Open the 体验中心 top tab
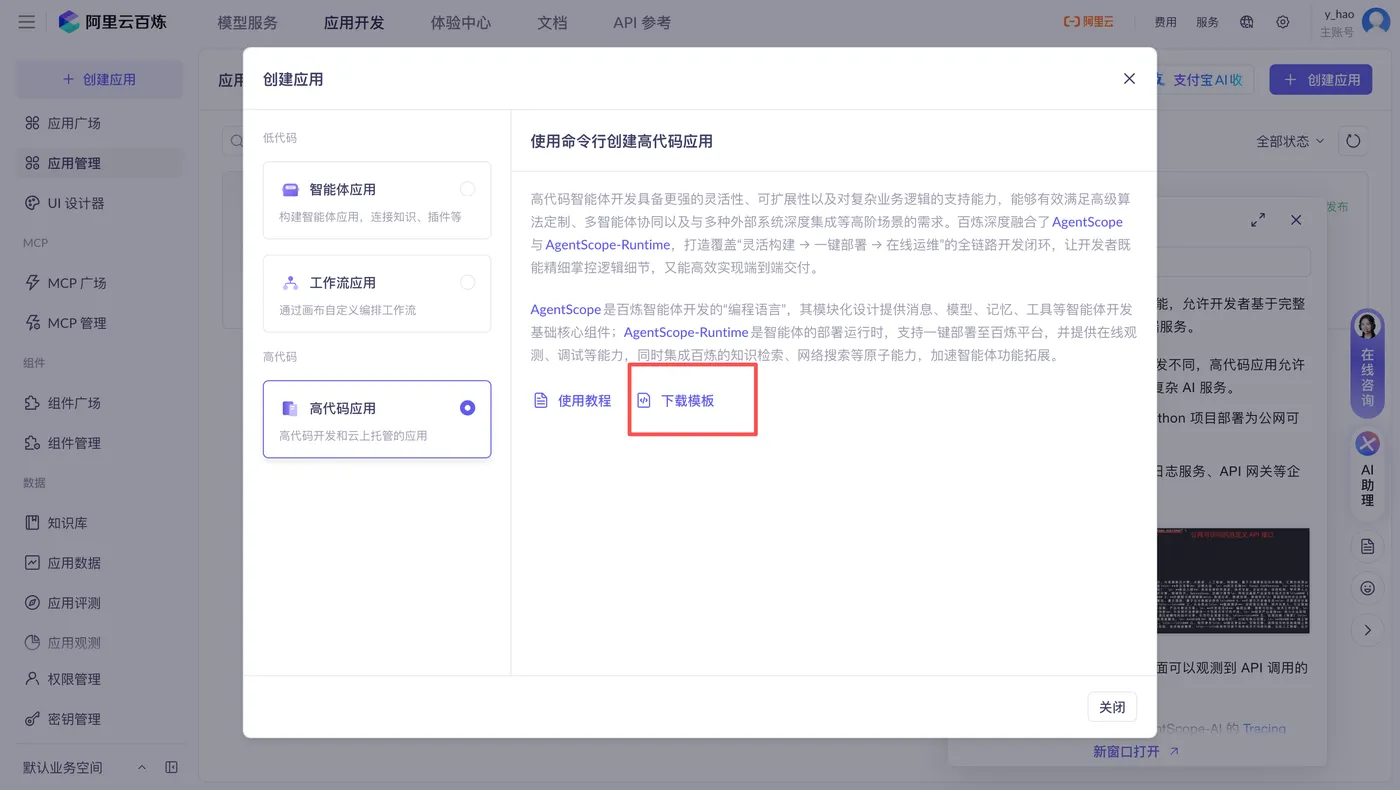 pyautogui.click(x=461, y=22)
